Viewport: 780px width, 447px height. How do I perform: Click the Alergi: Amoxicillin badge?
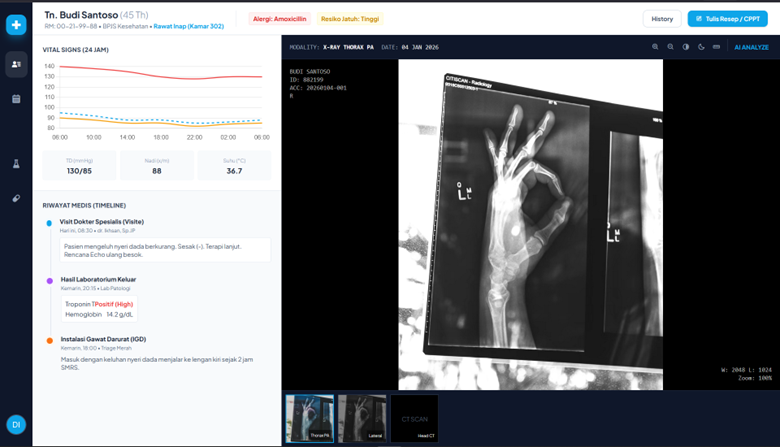point(279,19)
